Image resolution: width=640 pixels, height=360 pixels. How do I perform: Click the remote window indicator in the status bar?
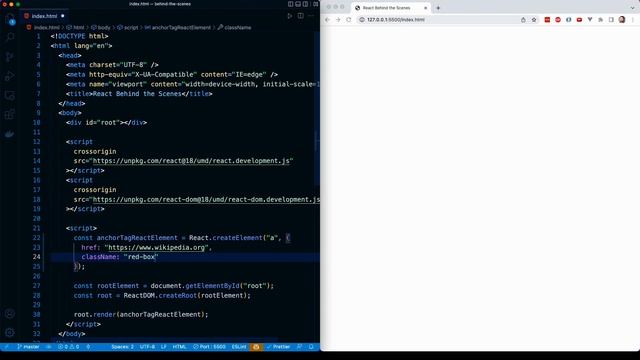tap(6, 347)
